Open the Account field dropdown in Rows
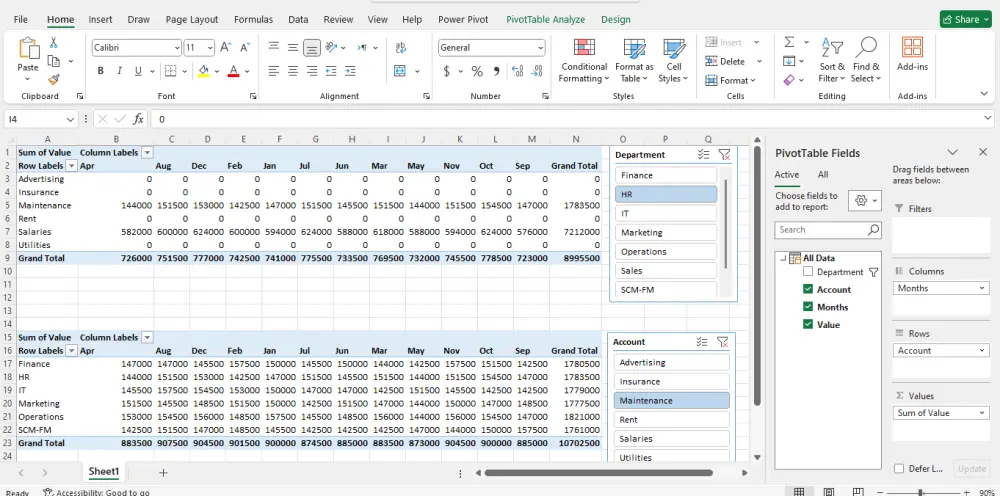This screenshot has height=496, width=1000. (x=983, y=351)
